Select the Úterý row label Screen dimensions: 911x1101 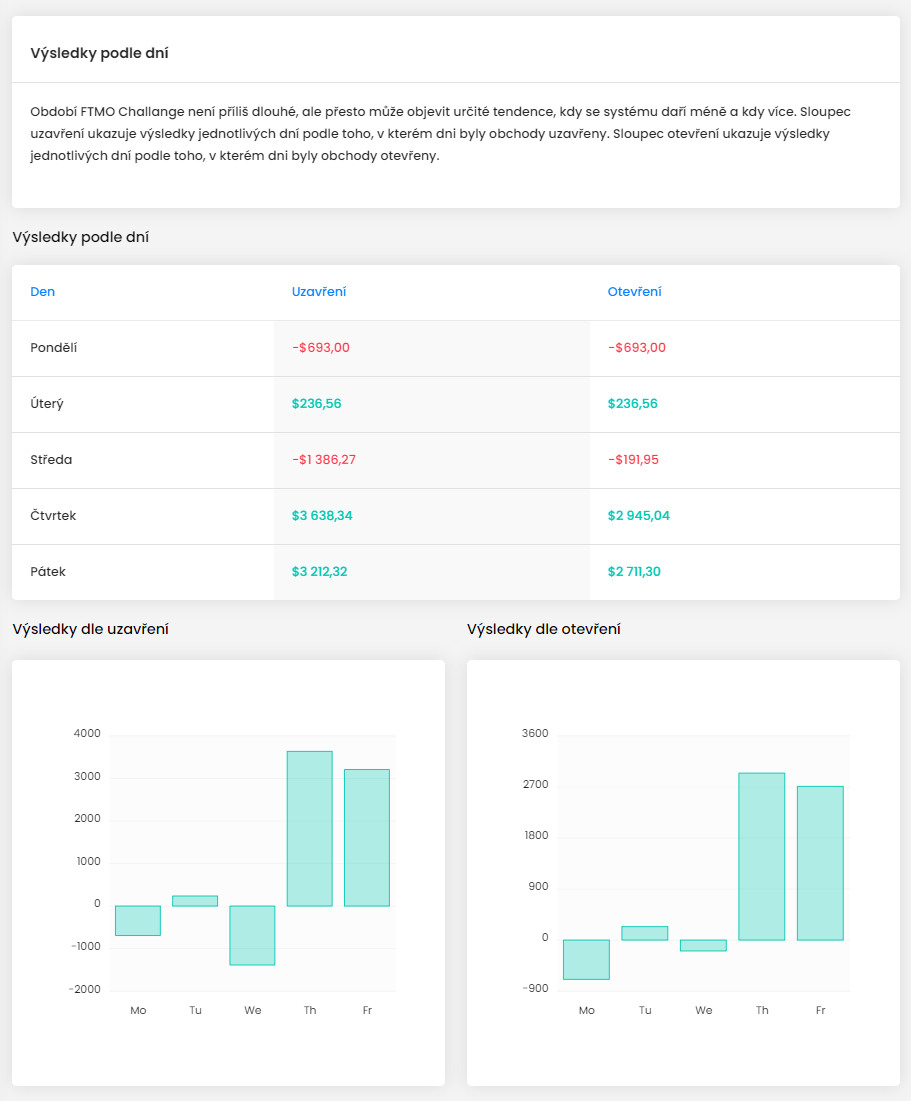pyautogui.click(x=46, y=404)
